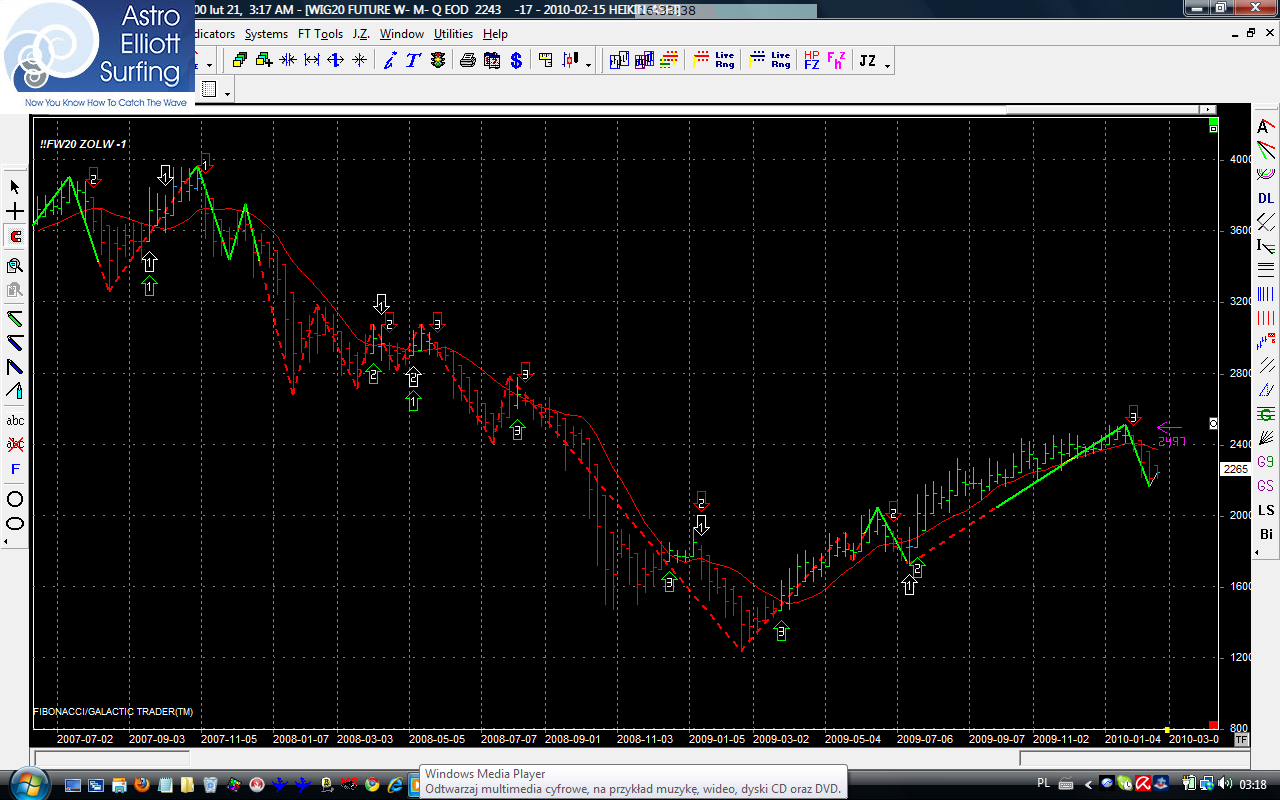Screen dimensions: 1280x800
Task: Choose the abc text label tool
Action: coord(15,420)
